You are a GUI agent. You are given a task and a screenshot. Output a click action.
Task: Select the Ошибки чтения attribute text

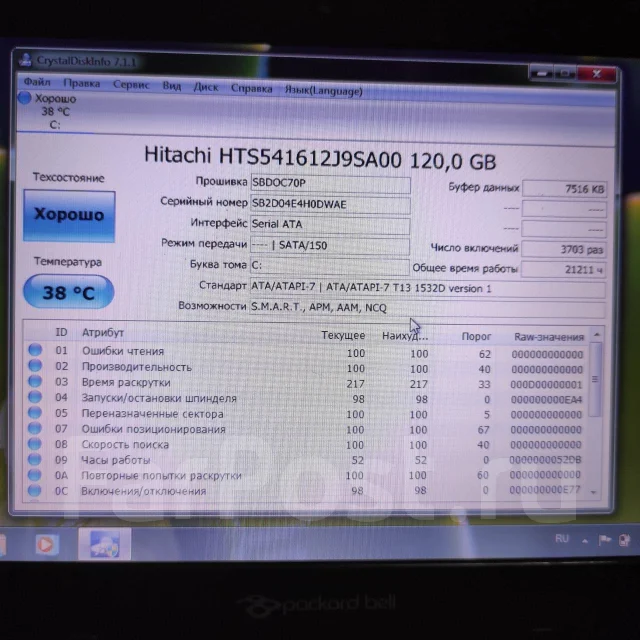click(123, 351)
